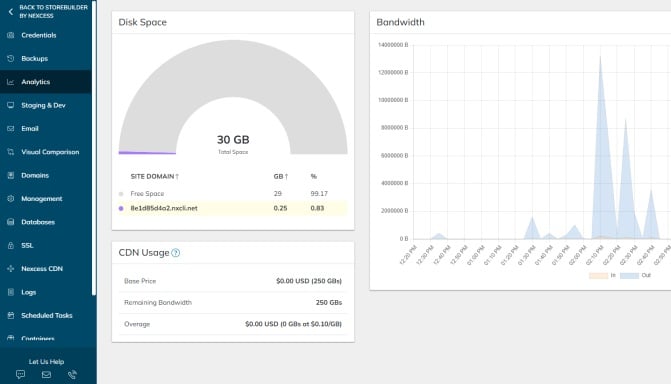This screenshot has height=384, width=671.
Task: Click the Base Price $0.00 USD value
Action: pos(309,281)
